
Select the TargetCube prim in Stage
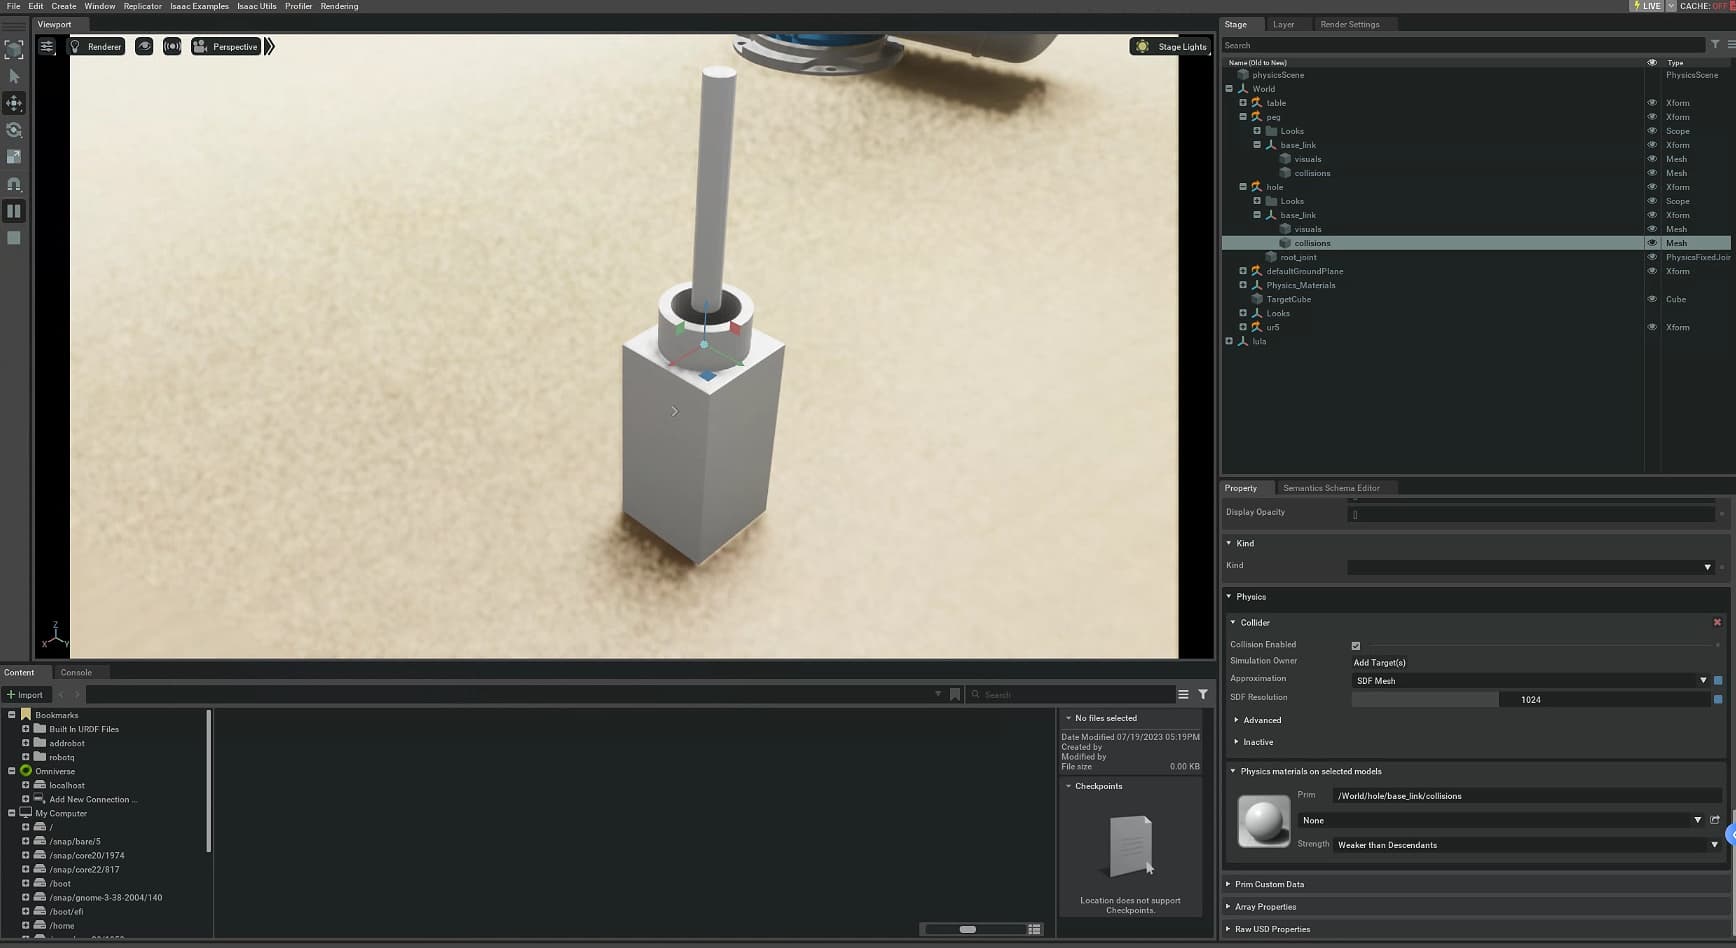pos(1289,299)
